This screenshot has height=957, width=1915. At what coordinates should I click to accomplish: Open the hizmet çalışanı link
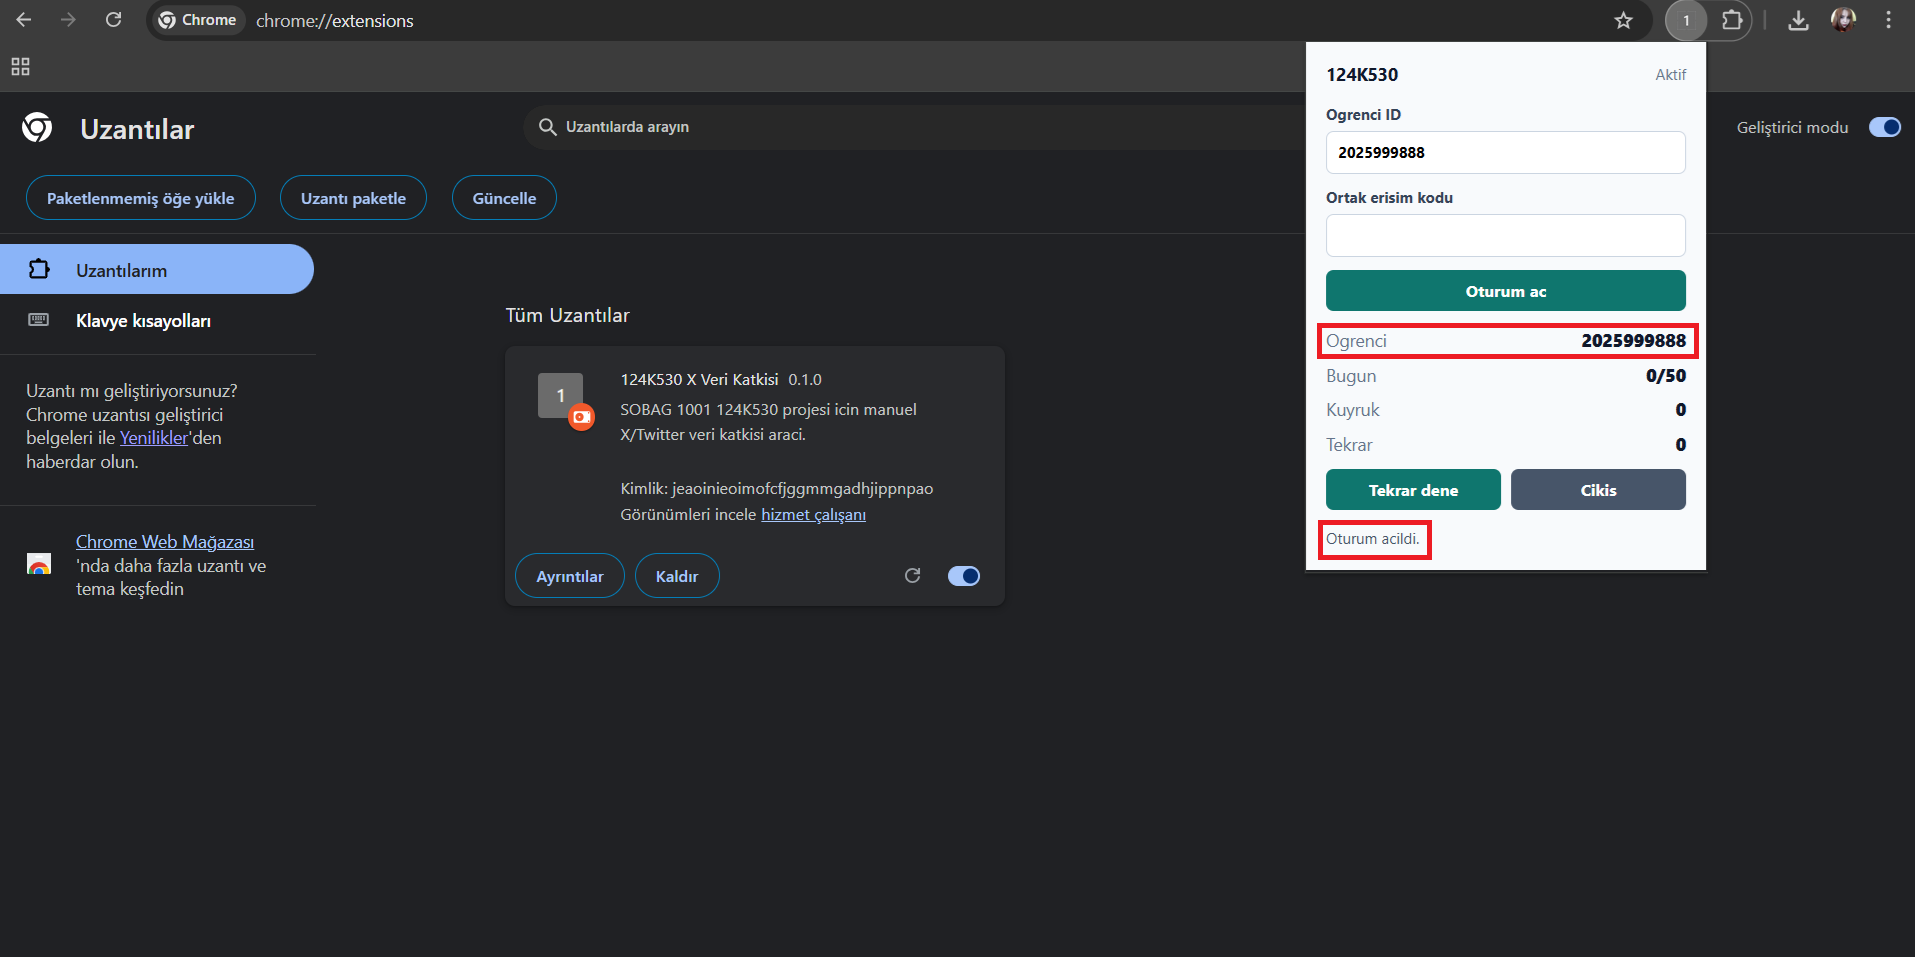(813, 514)
